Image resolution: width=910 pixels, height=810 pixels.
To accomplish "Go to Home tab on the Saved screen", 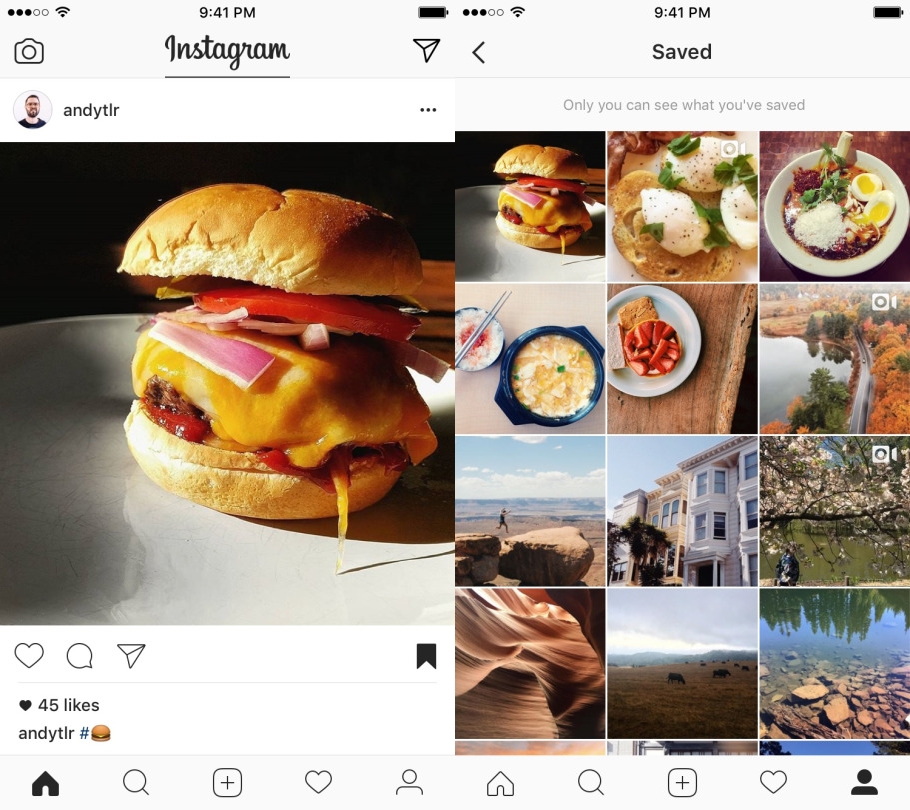I will 500,783.
